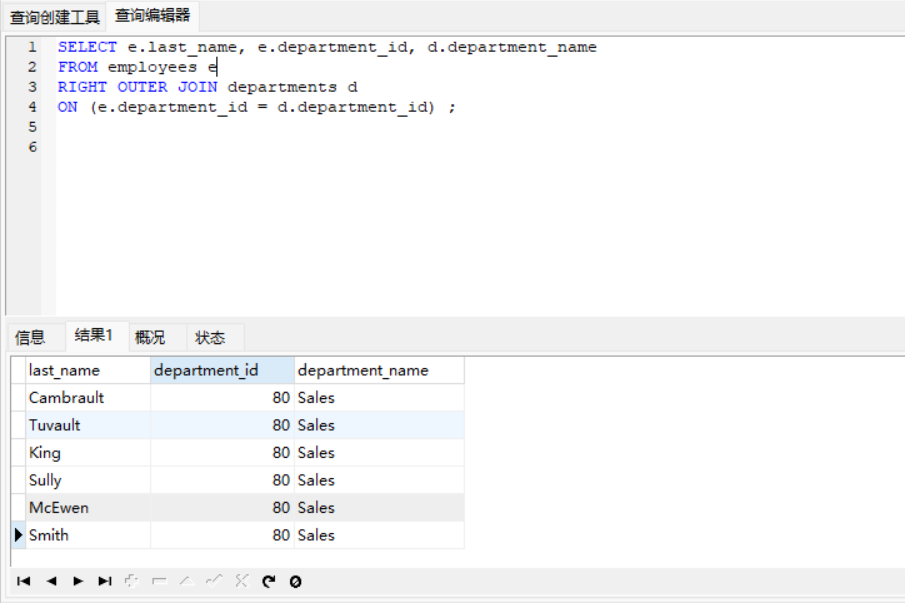Screen dimensions: 905x603
Task: Go to the first record
Action: (x=24, y=581)
